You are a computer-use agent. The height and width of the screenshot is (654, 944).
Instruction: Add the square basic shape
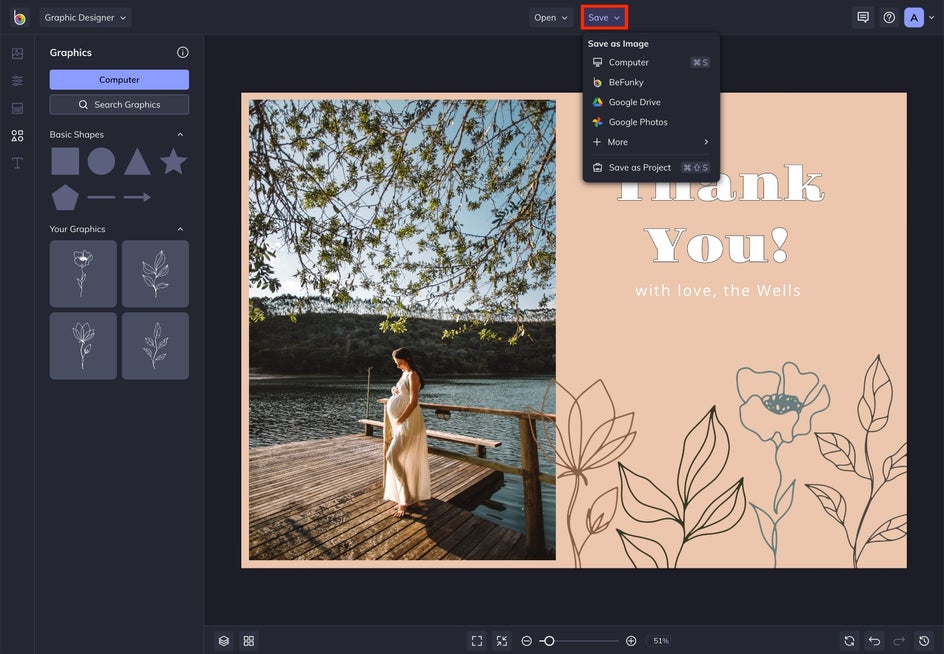point(65,161)
